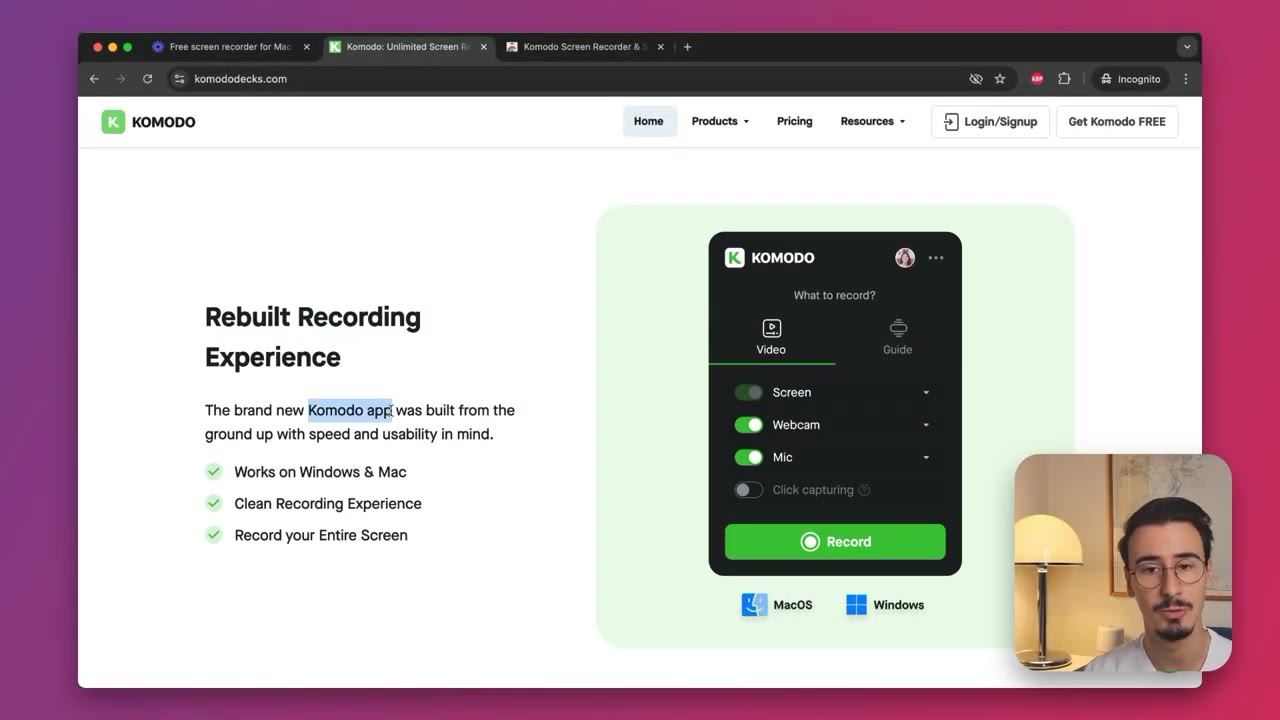Open the three-dot menu in the Komodo widget
The image size is (1280, 720).
tap(936, 258)
